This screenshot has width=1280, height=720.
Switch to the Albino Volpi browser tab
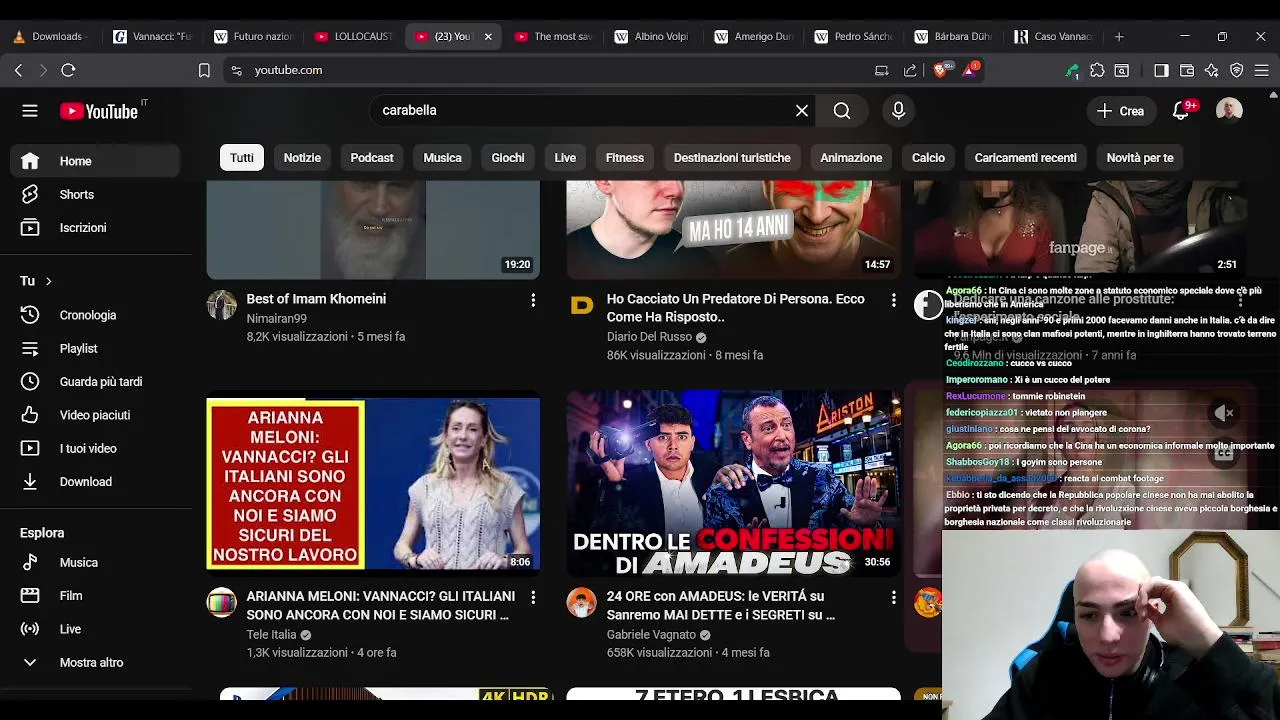[653, 36]
